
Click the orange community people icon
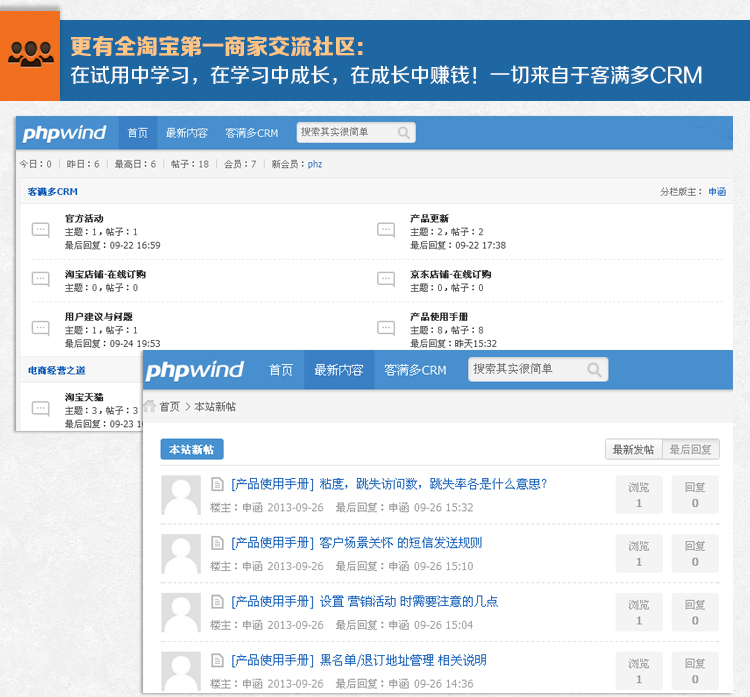pyautogui.click(x=30, y=55)
